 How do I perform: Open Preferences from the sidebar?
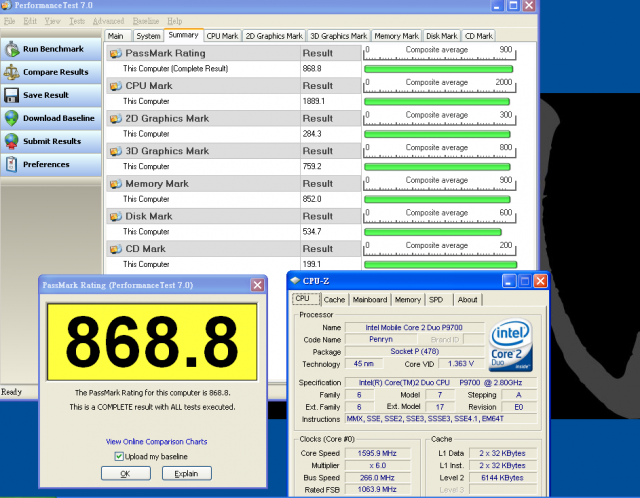tap(51, 165)
